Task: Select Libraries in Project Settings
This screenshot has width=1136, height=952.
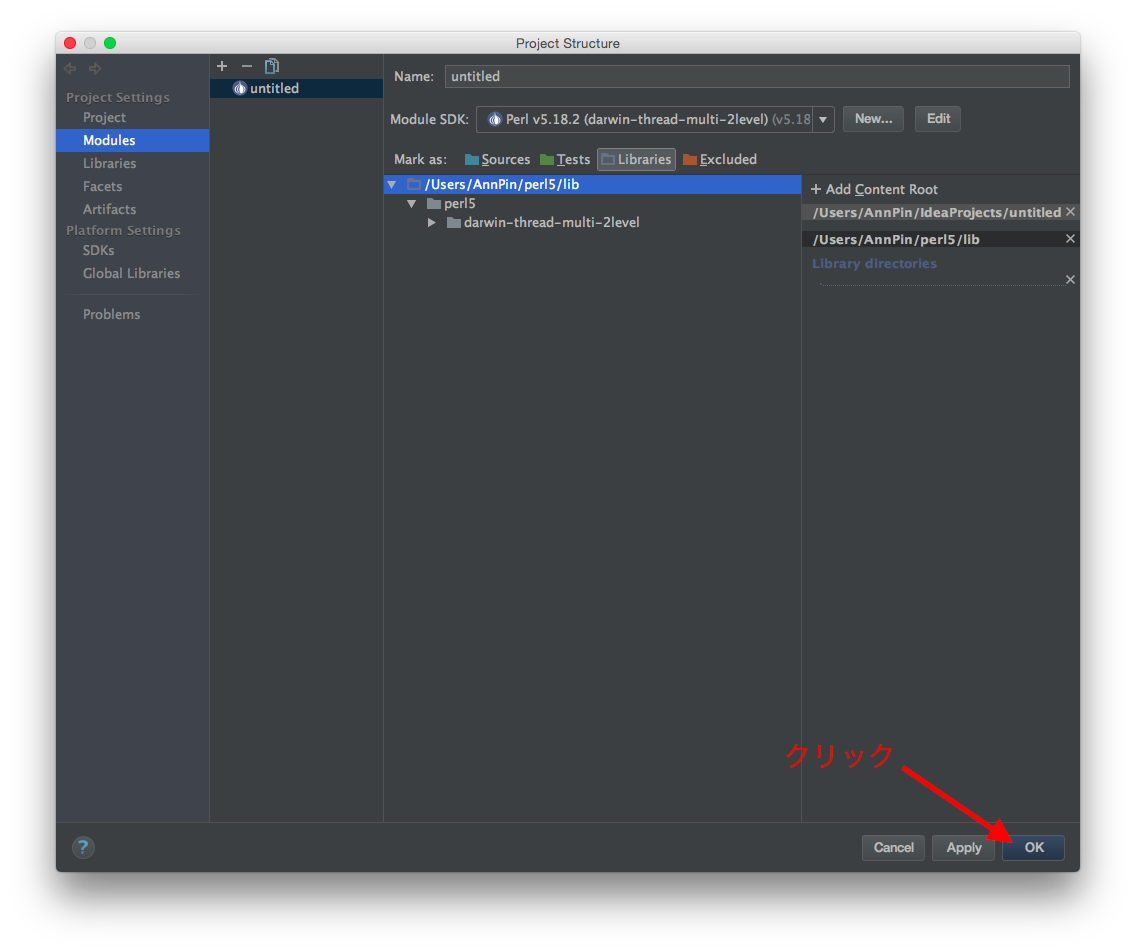Action: (x=109, y=163)
